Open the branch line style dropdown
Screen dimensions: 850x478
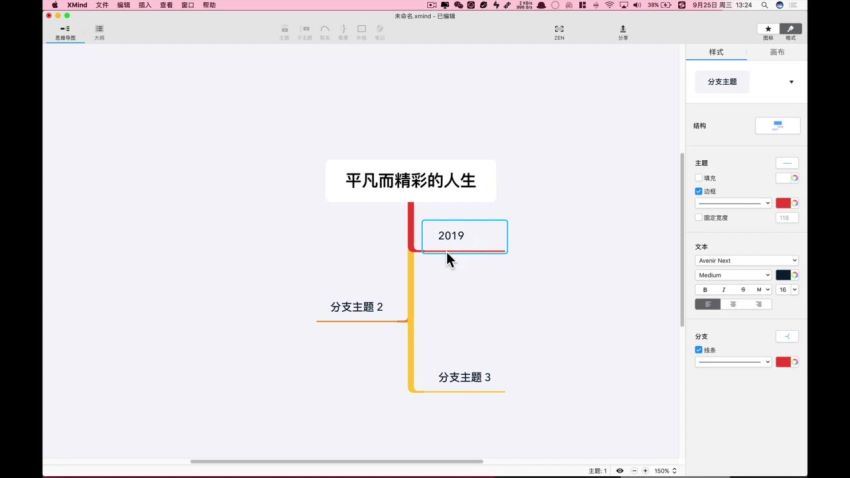point(733,362)
